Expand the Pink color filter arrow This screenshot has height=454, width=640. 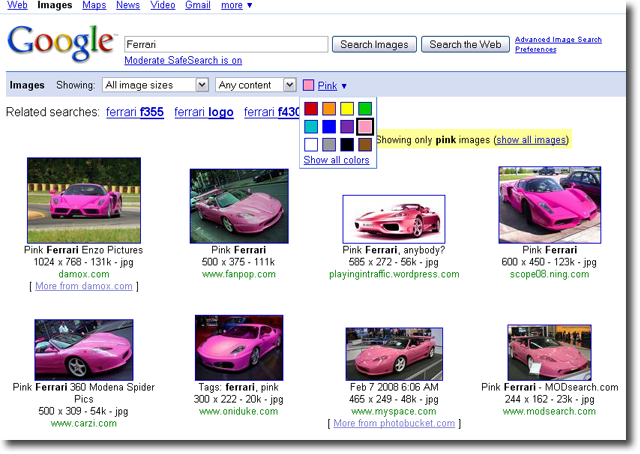(x=344, y=86)
